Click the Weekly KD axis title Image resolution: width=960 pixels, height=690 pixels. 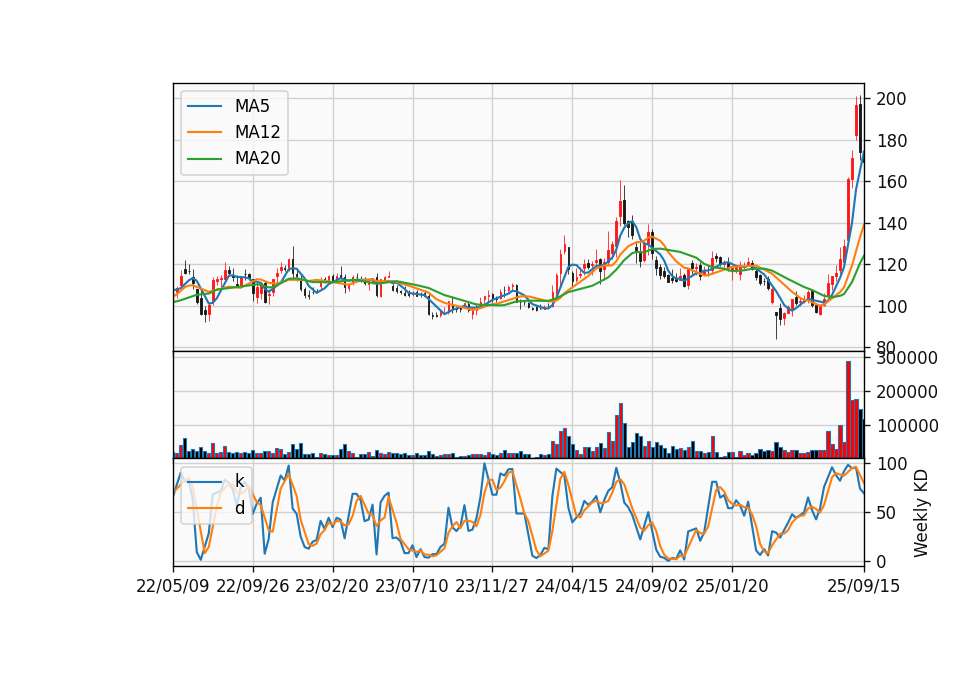921,513
